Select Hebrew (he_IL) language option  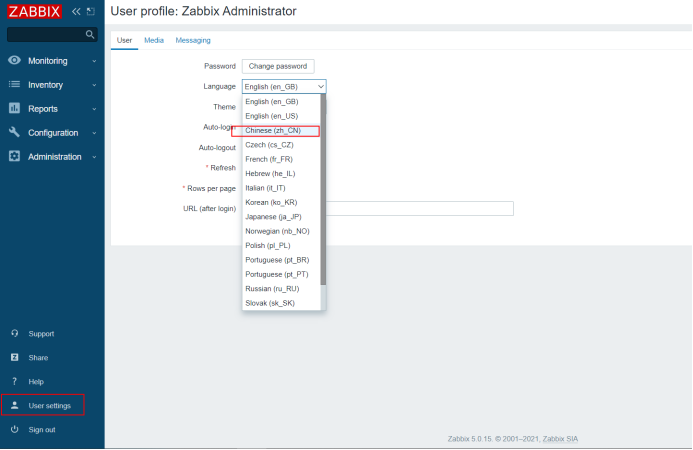point(281,174)
